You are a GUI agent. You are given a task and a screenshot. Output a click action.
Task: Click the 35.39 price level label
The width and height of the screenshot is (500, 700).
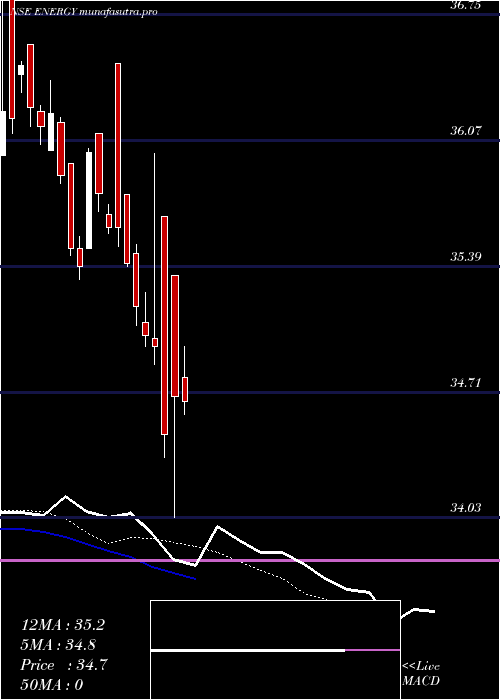point(466,257)
